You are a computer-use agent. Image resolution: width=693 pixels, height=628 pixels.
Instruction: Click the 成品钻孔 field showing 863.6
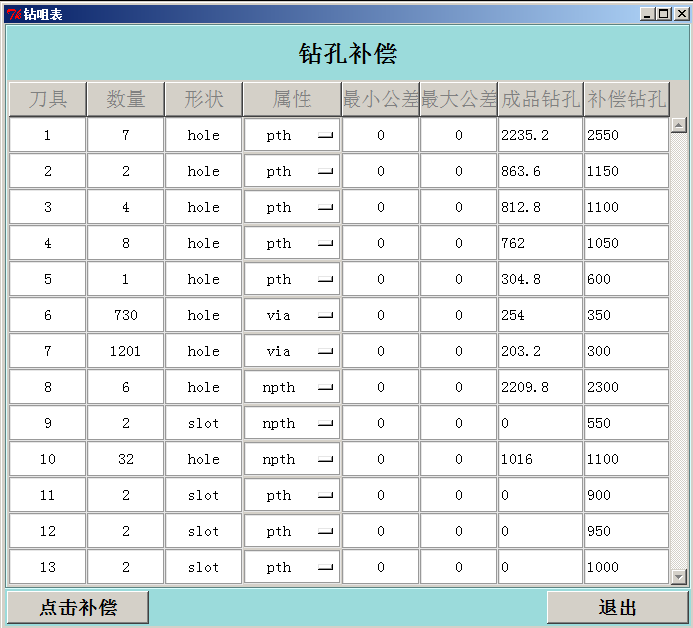click(540, 171)
